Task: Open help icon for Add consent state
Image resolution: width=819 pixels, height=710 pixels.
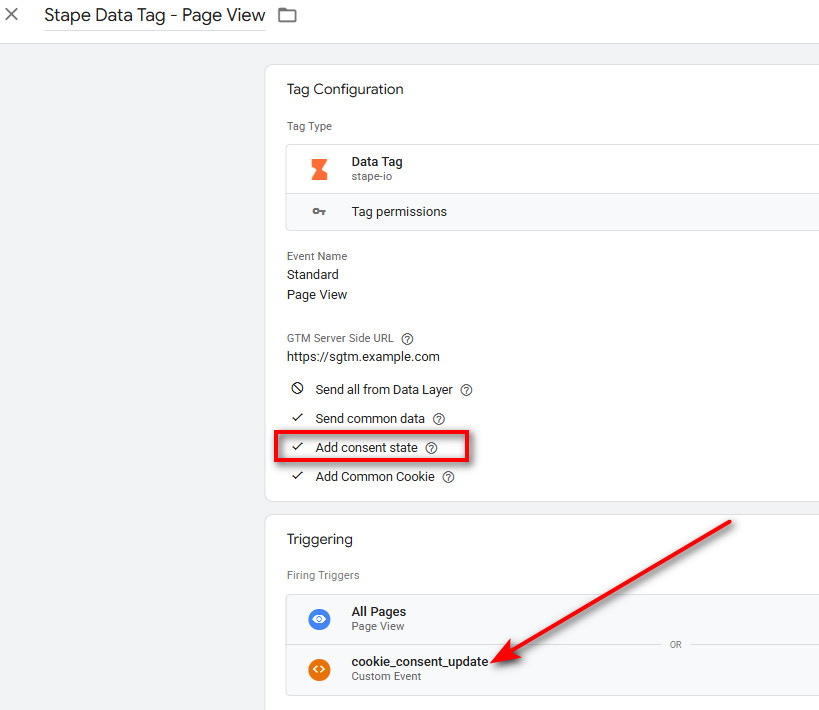Action: point(431,448)
